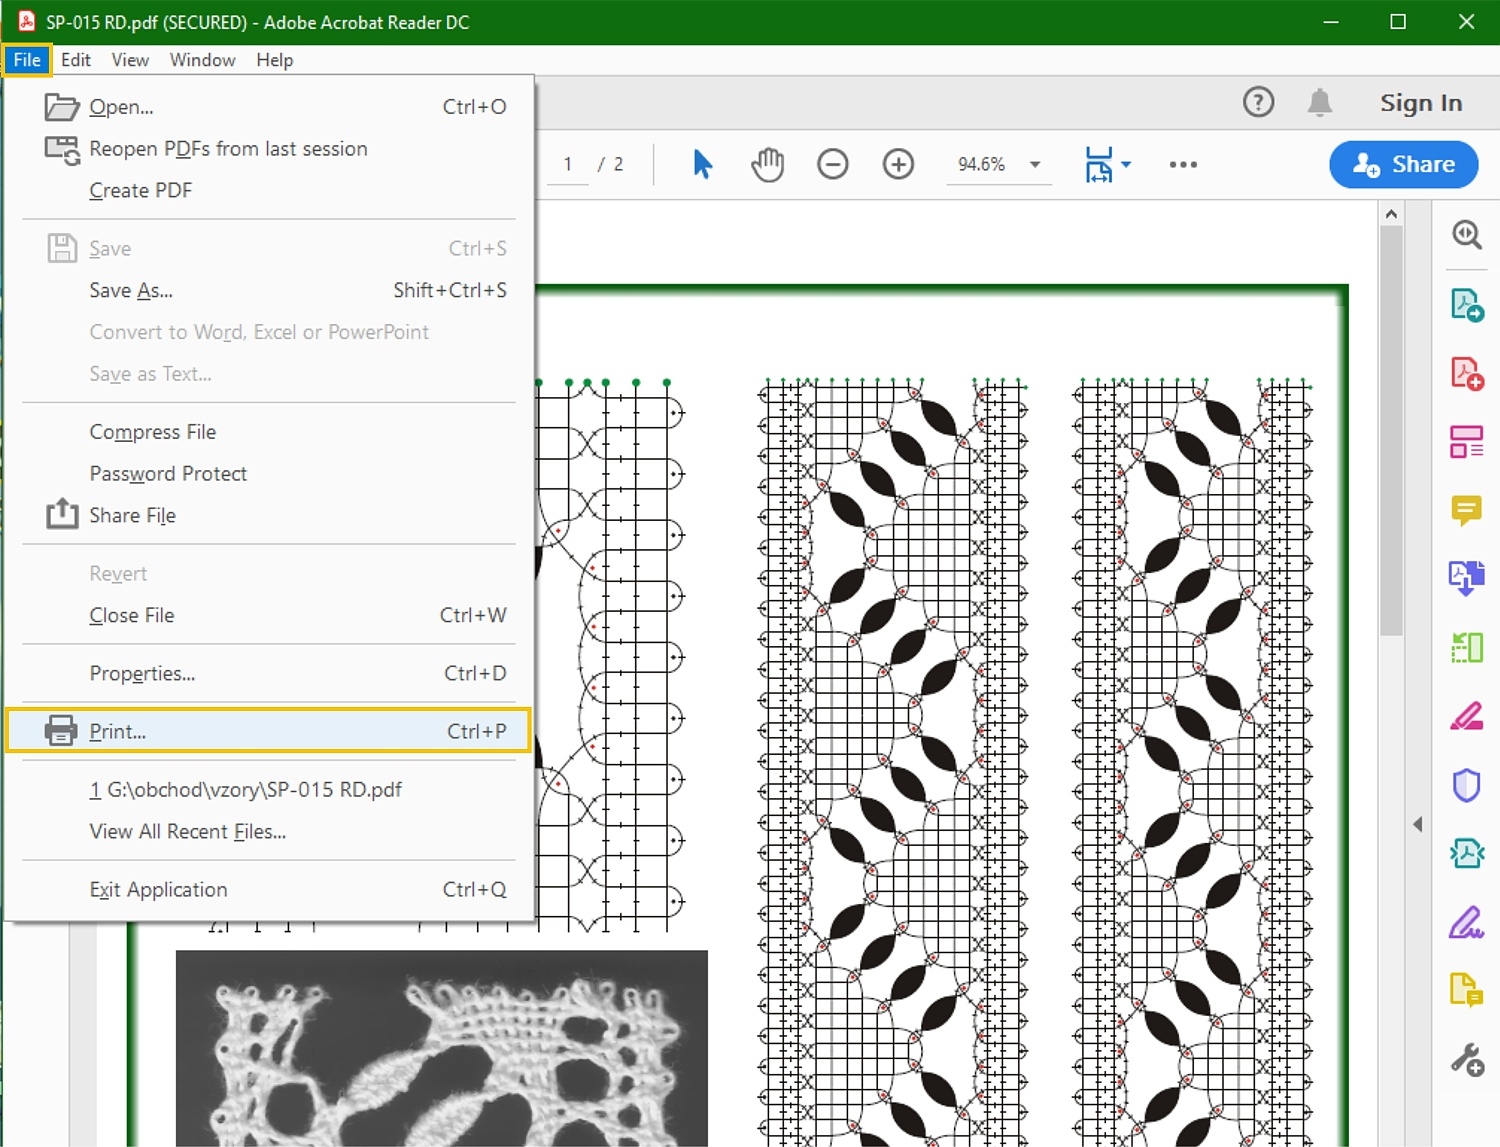Screen dimensions: 1500x1147
Task: Click the vertical scrollbar thumb
Action: 1391,430
